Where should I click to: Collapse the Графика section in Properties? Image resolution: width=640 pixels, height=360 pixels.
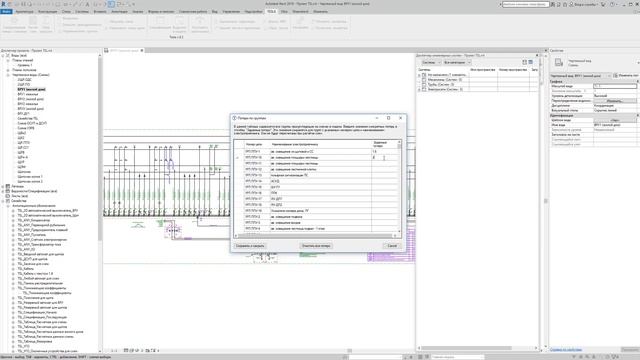(x=638, y=82)
